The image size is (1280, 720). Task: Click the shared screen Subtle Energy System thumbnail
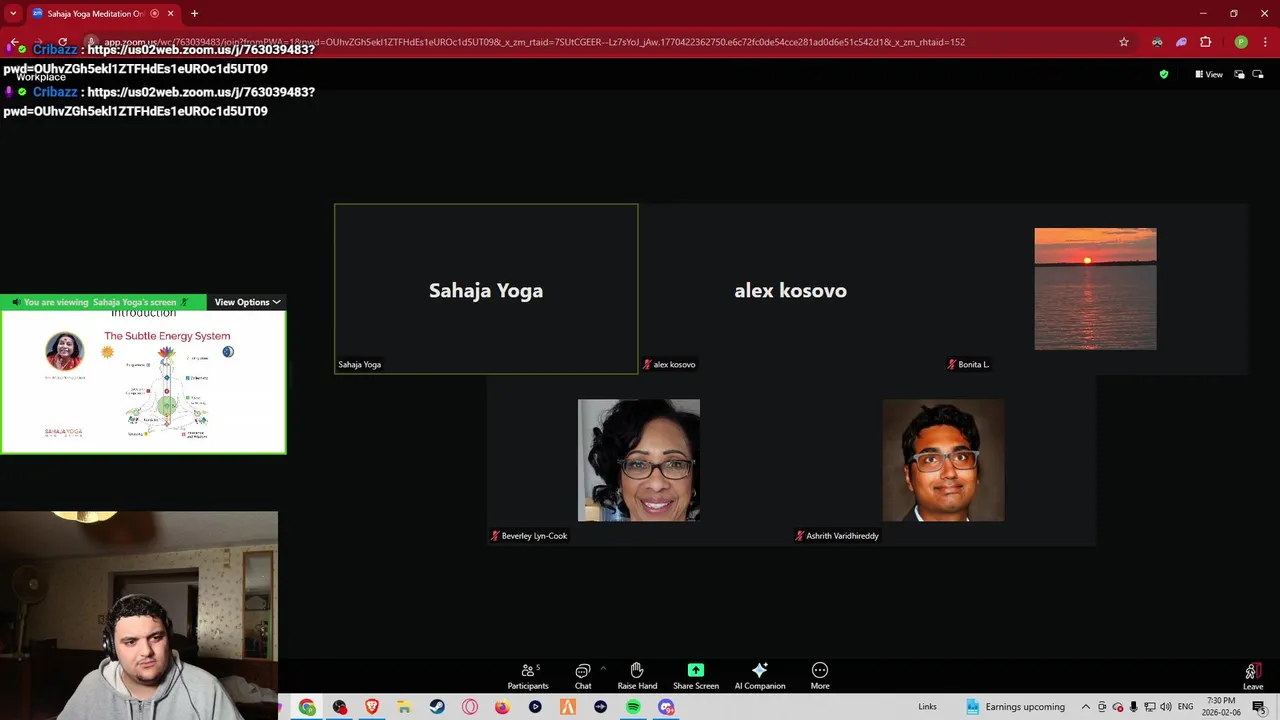[143, 382]
